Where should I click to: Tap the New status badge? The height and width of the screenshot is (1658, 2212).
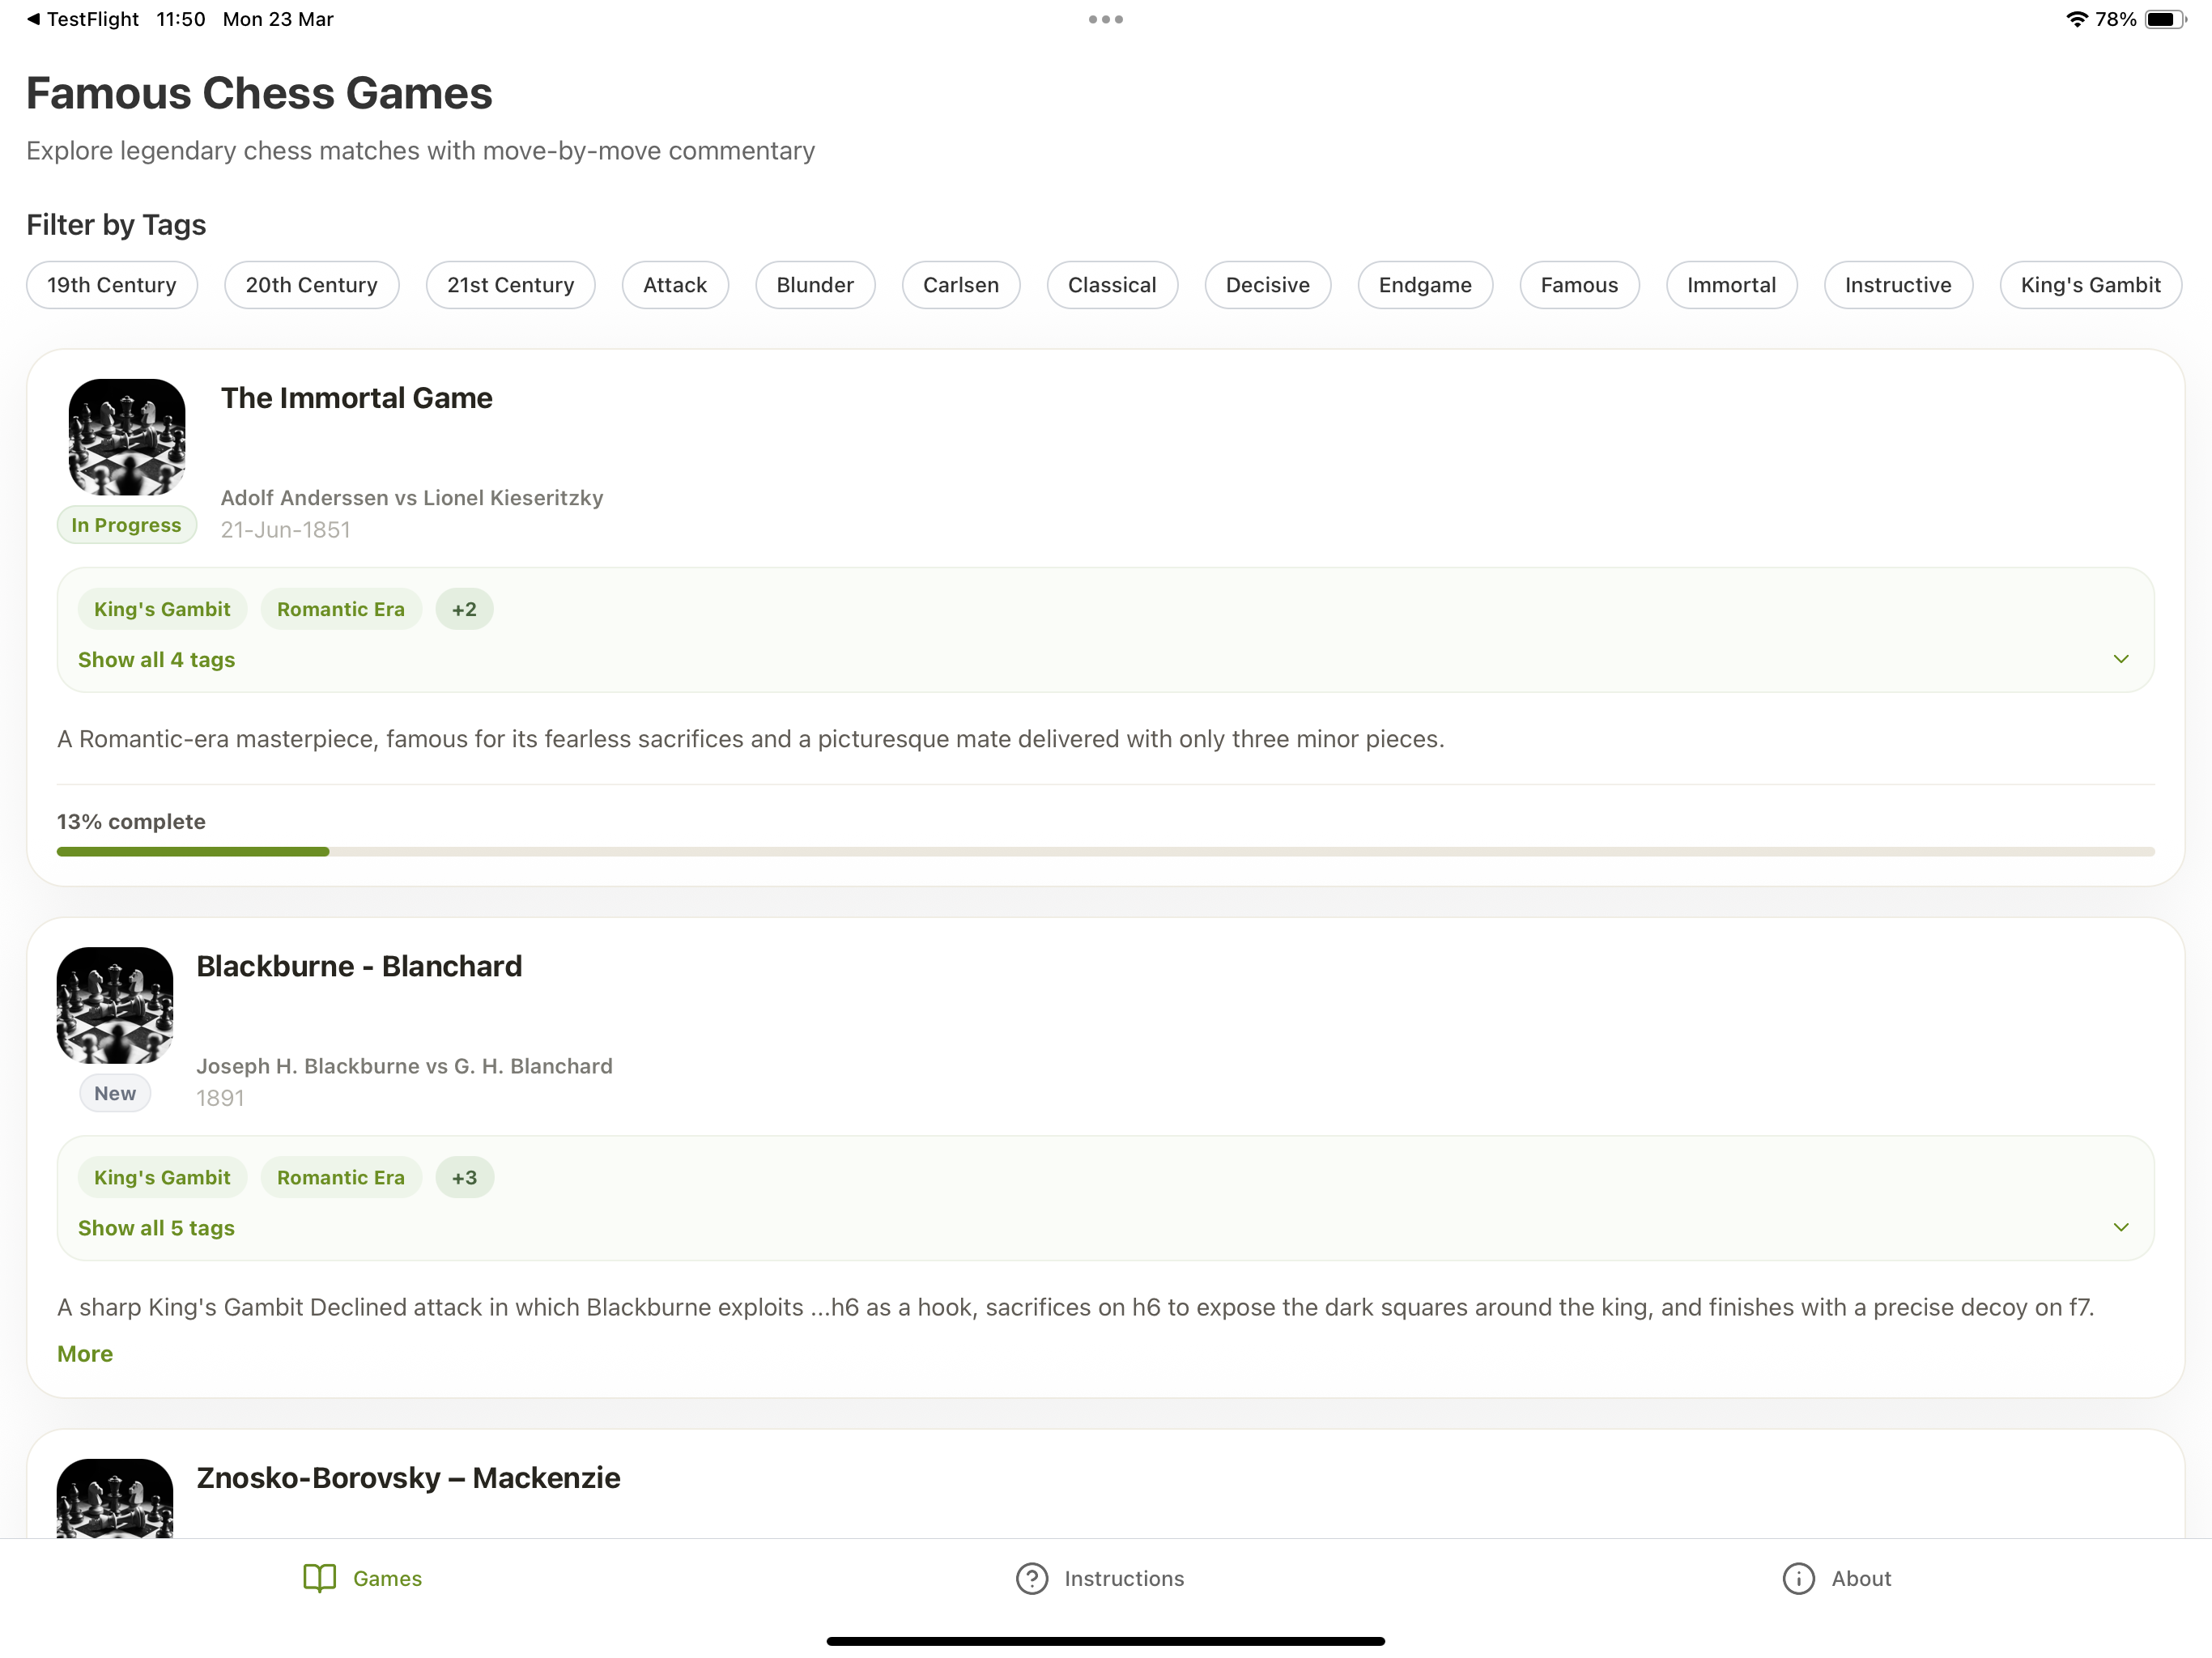115,1093
